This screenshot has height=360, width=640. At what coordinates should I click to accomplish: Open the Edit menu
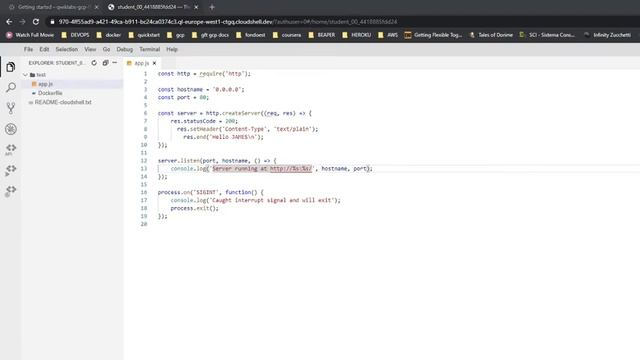[x=44, y=49]
